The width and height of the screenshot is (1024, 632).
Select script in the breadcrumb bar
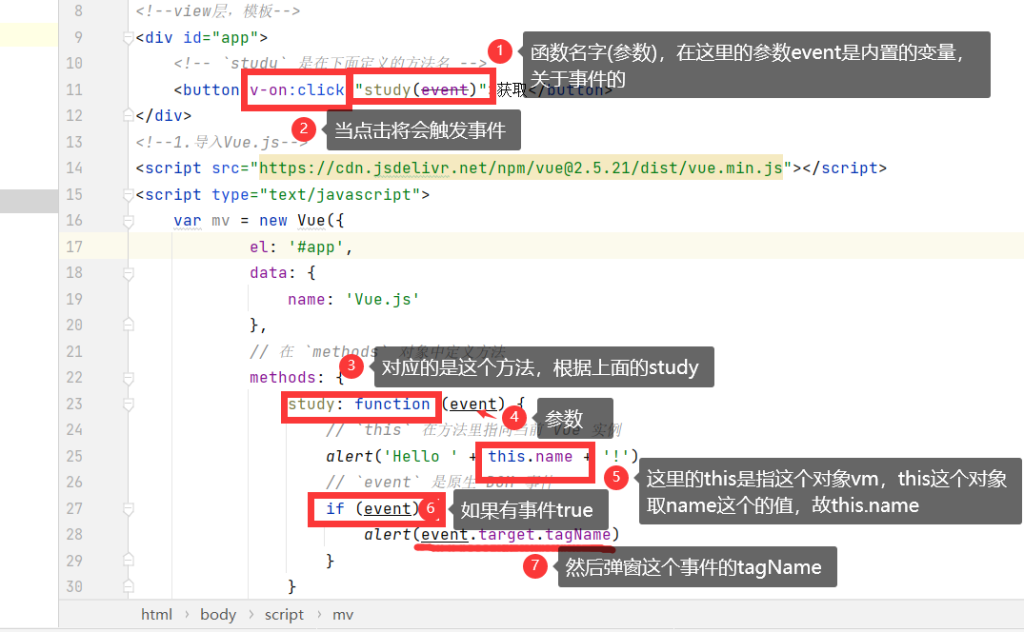pos(284,615)
